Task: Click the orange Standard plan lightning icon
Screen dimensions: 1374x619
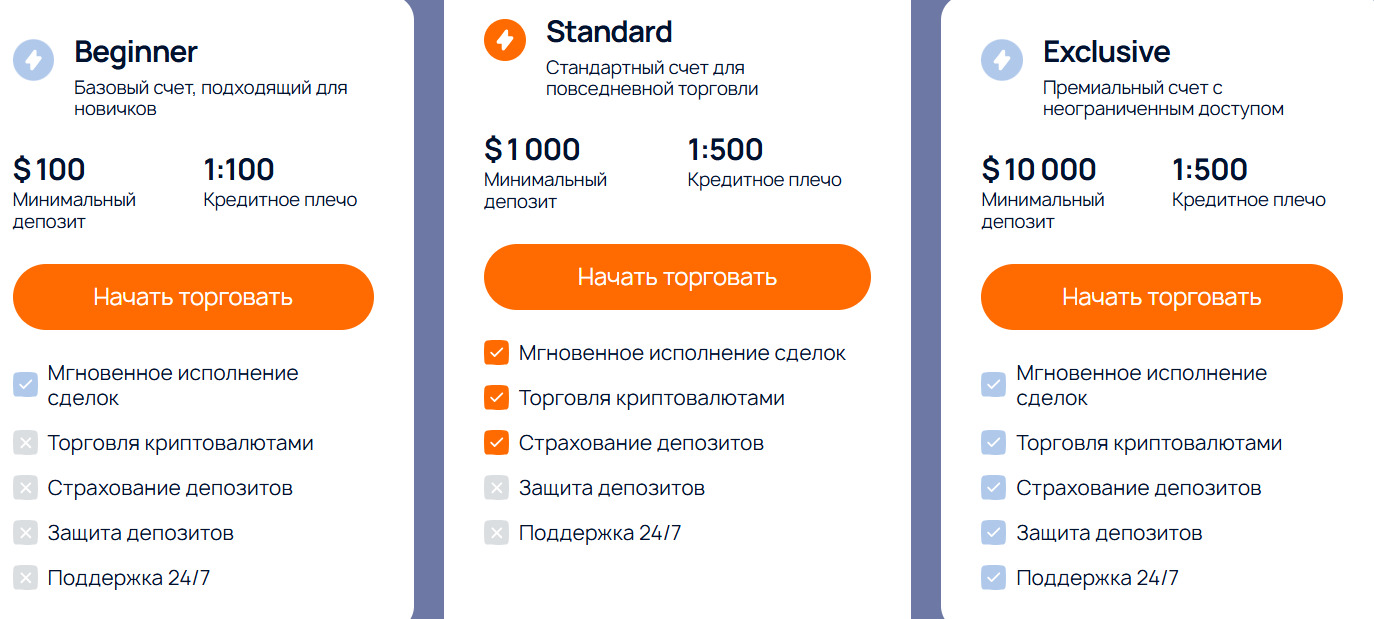Action: point(505,40)
